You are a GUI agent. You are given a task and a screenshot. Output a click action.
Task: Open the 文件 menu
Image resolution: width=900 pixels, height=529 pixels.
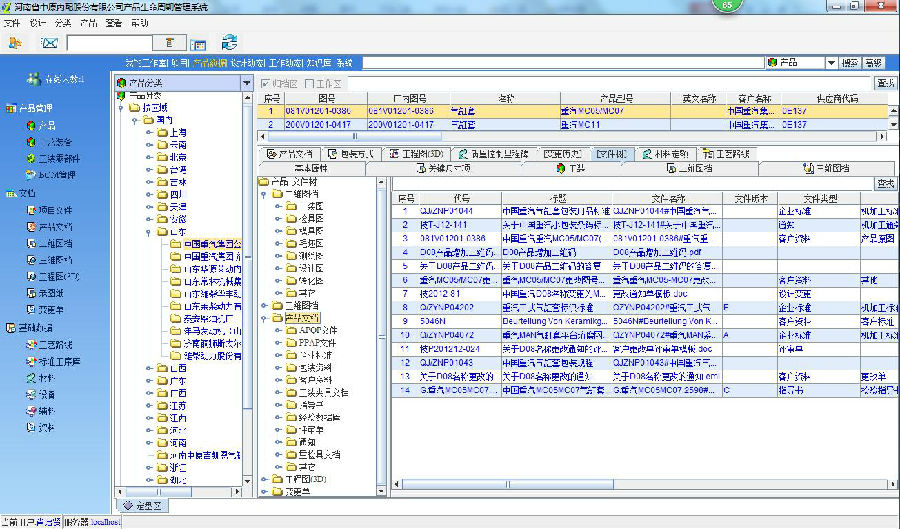pyautogui.click(x=11, y=22)
